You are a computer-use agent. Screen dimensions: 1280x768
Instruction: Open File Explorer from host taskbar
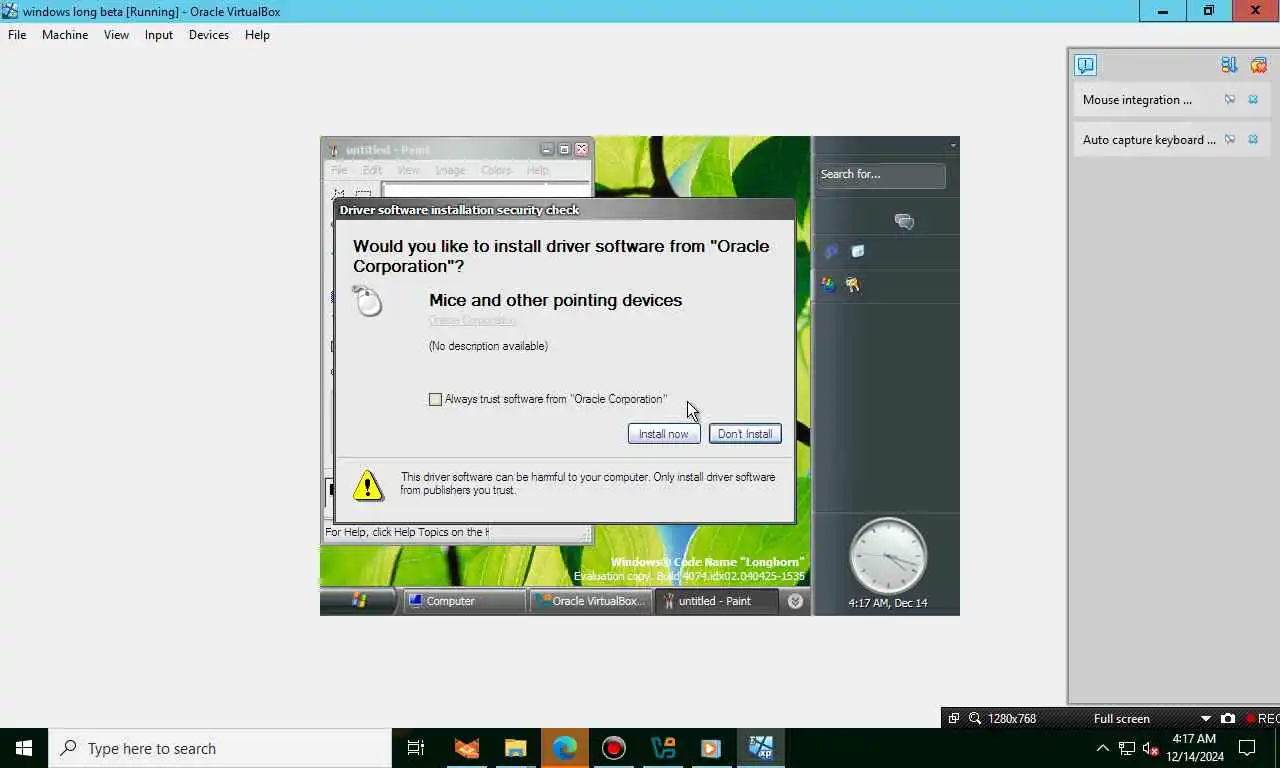point(515,748)
